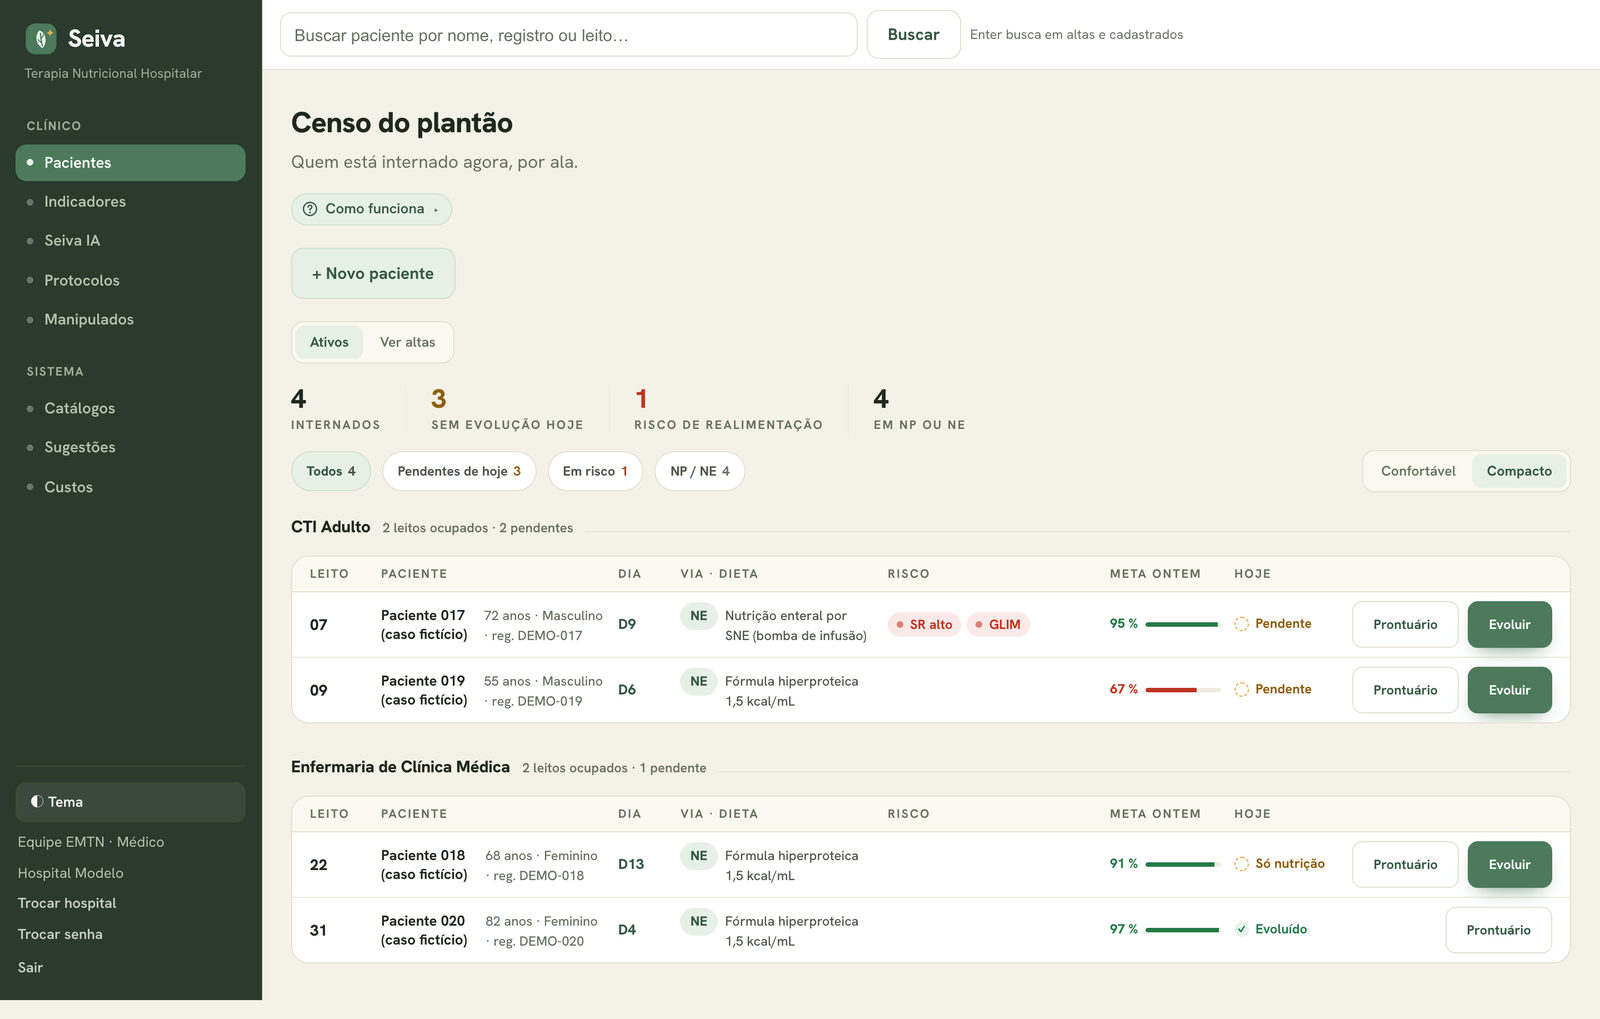The image size is (1600, 1019).
Task: Open Custos in the sidebar
Action: click(130, 488)
